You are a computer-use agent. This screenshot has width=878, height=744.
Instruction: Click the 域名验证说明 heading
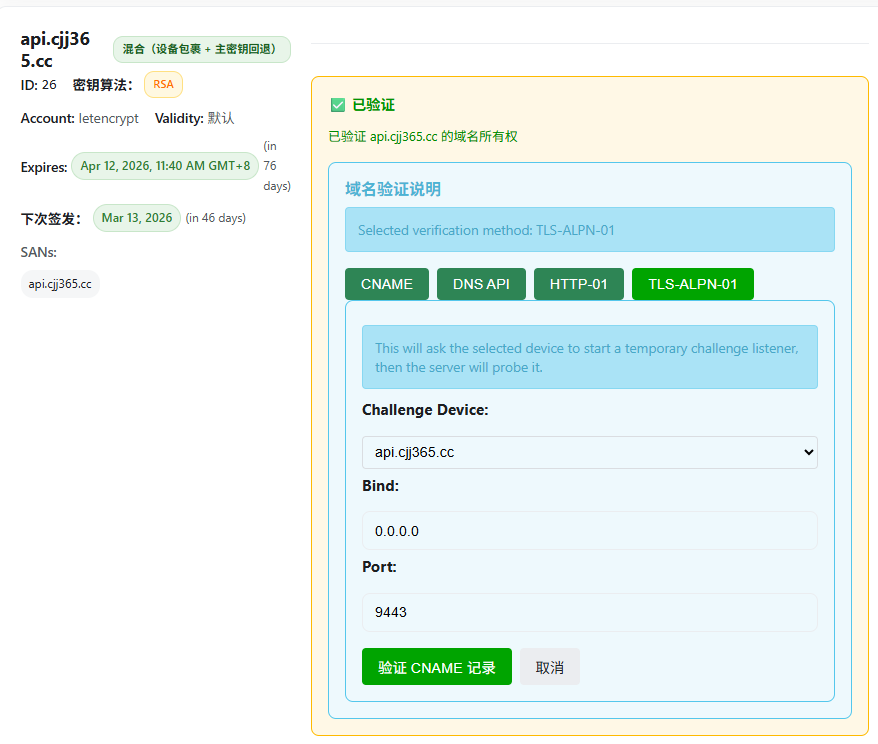point(393,189)
